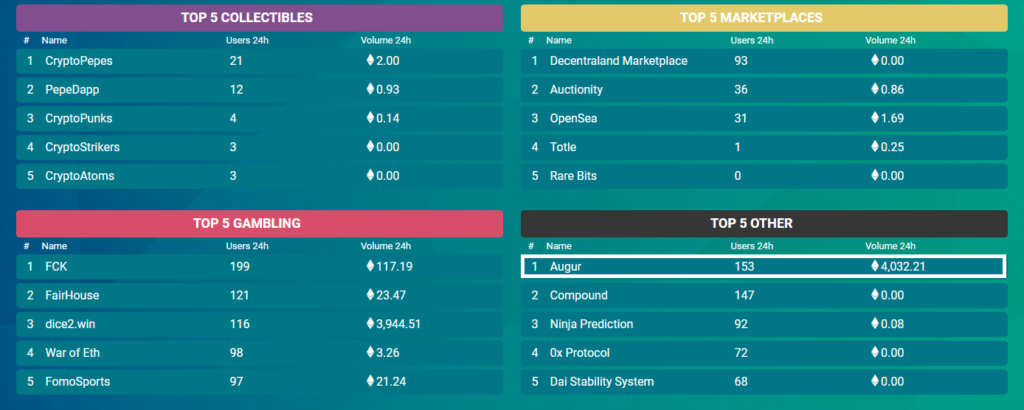The width and height of the screenshot is (1024, 410).
Task: Open the Dai Stability System entry
Action: point(601,382)
